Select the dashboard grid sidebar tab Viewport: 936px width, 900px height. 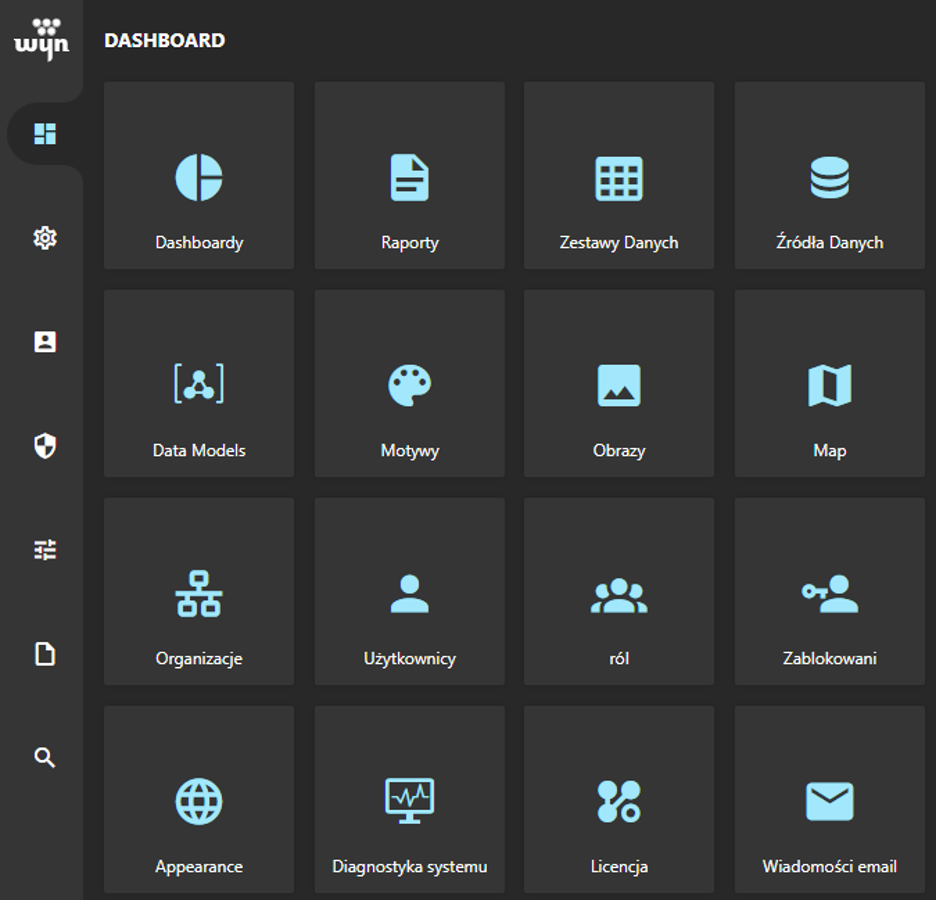(45, 134)
